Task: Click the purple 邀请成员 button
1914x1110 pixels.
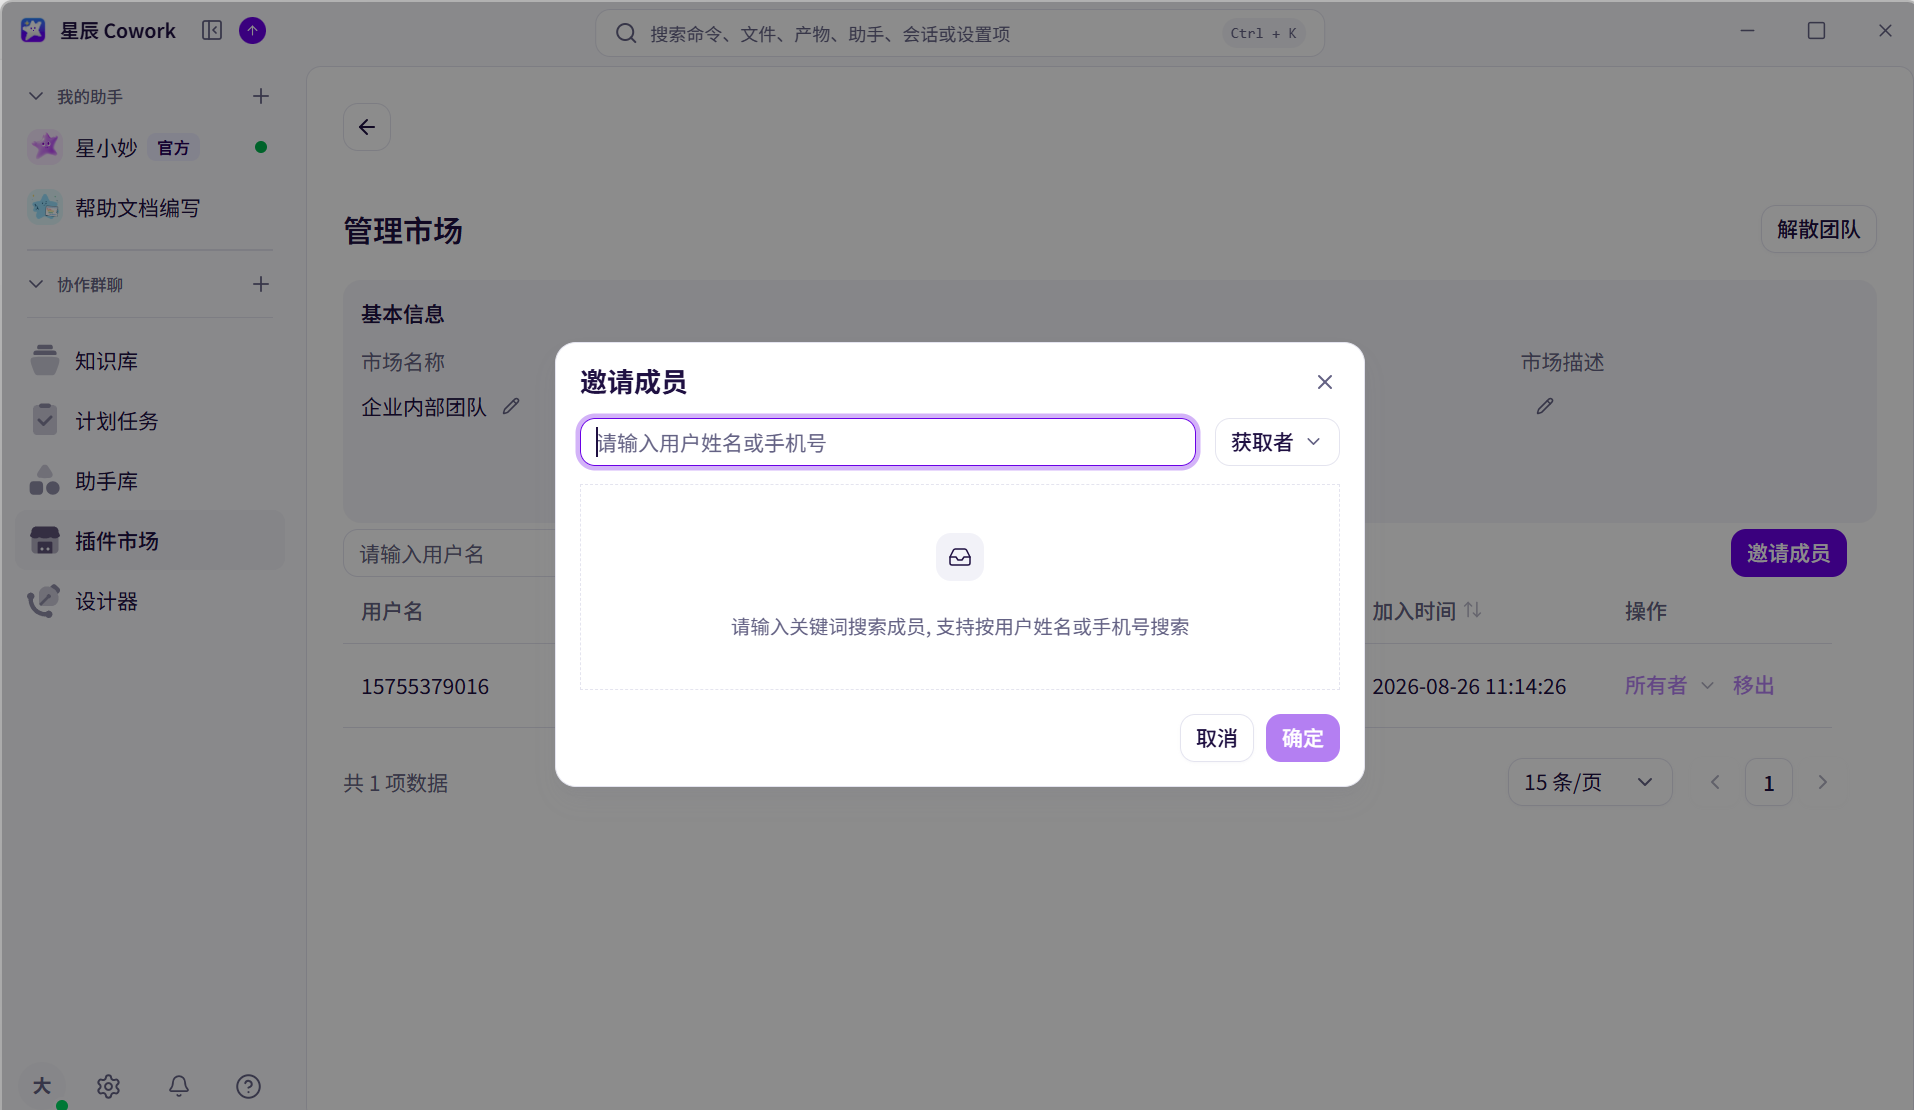Action: point(1789,553)
